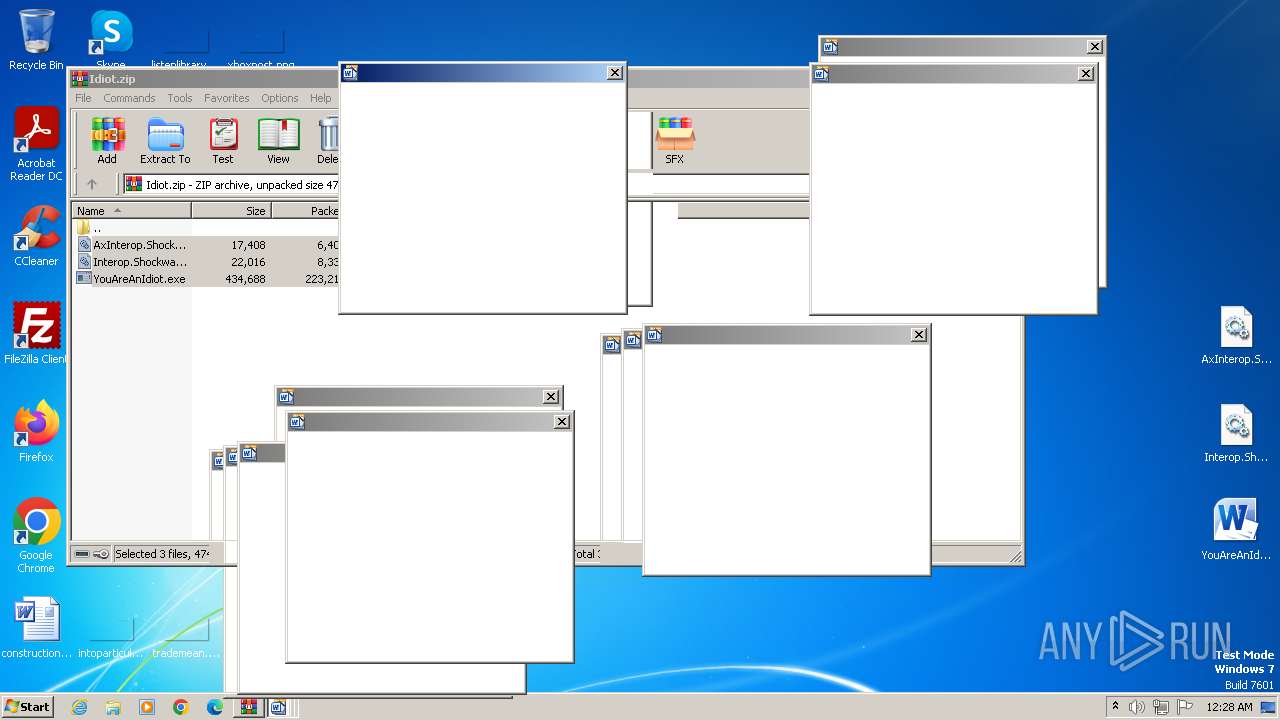Open File Explorer from the taskbar
This screenshot has height=720, width=1280.
click(113, 707)
